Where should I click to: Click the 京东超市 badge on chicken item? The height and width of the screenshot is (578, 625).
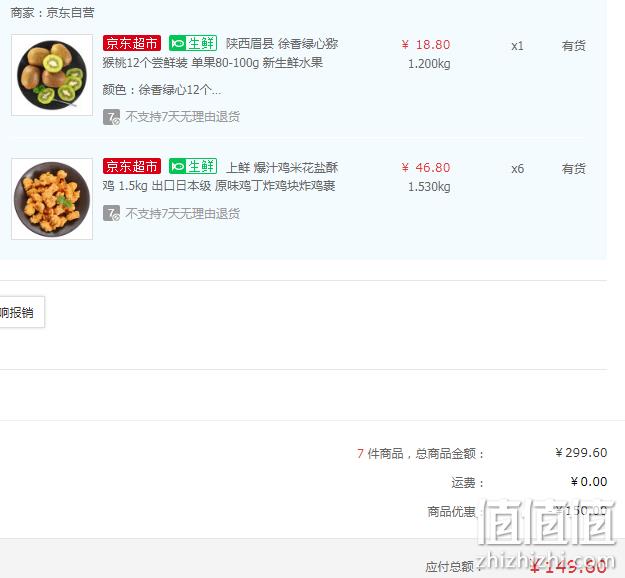[x=132, y=166]
